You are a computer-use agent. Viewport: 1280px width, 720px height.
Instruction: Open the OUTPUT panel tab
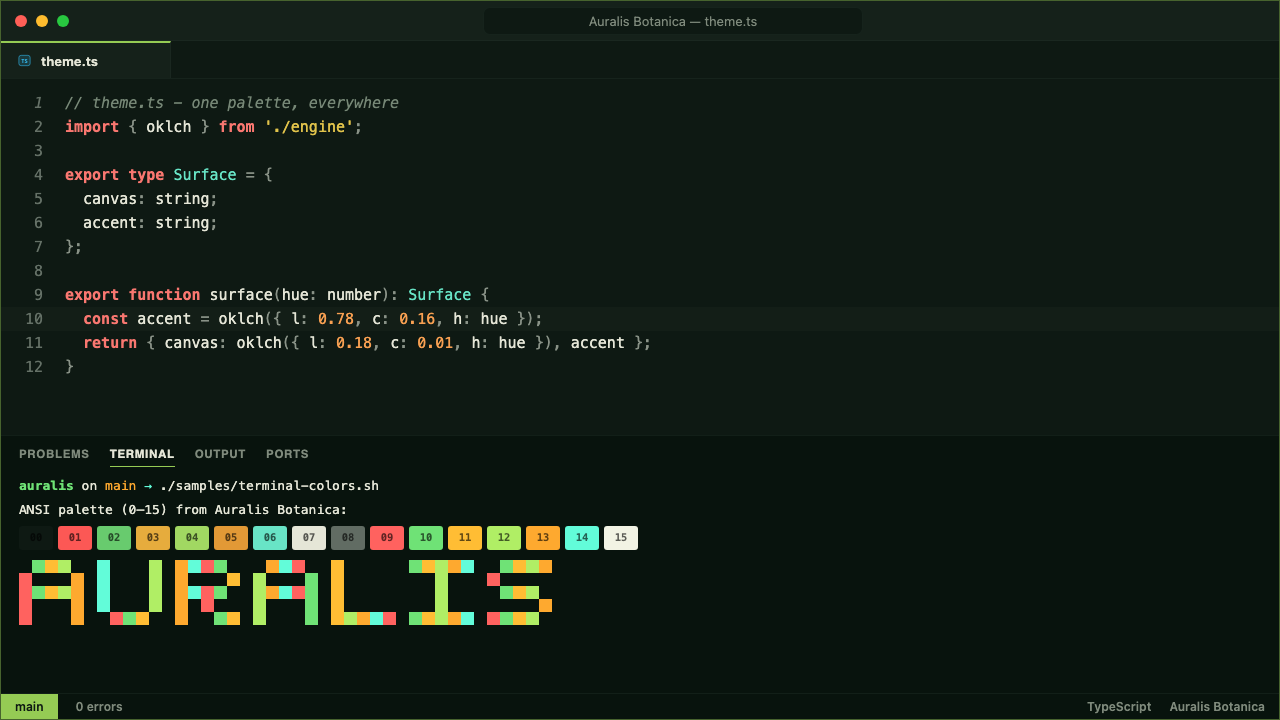point(220,454)
